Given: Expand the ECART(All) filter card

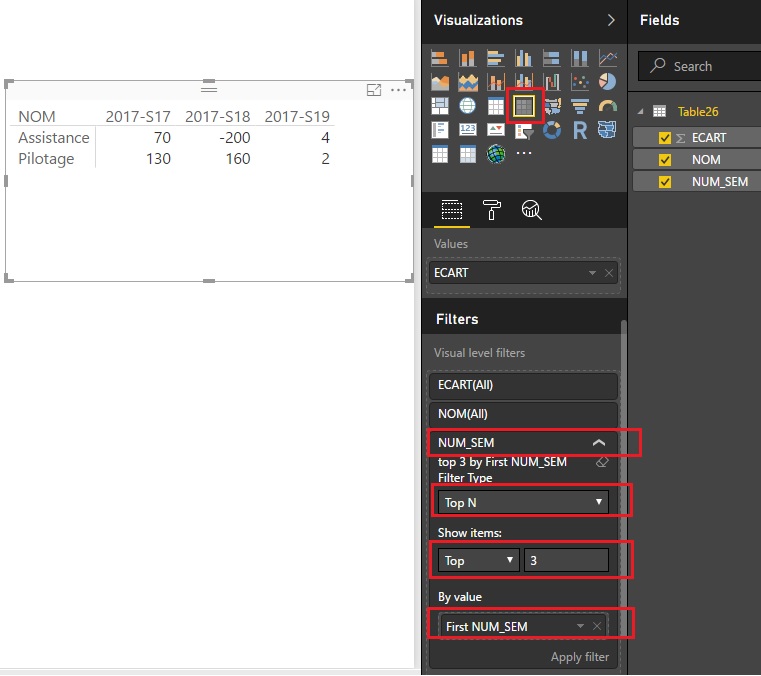Looking at the screenshot, I should coord(523,385).
